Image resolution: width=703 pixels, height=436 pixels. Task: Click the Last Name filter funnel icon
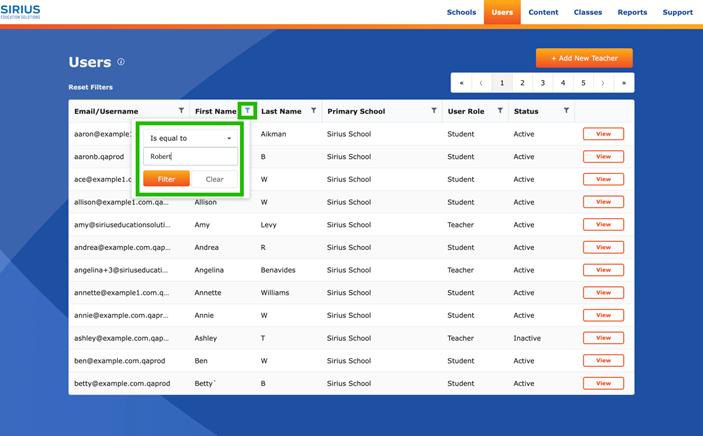tap(314, 111)
